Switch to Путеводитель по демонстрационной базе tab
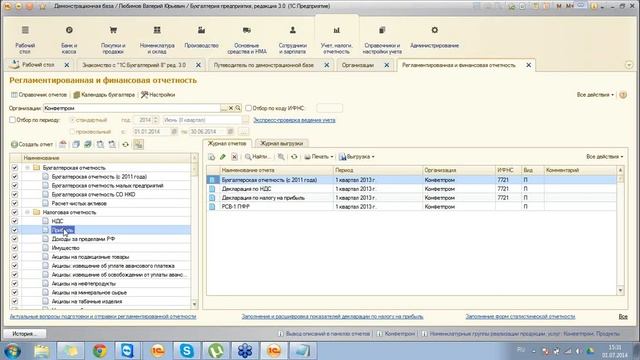 point(264,65)
